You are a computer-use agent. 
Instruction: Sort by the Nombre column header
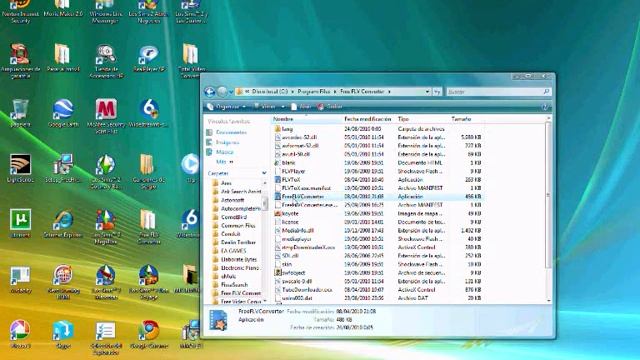[307, 119]
